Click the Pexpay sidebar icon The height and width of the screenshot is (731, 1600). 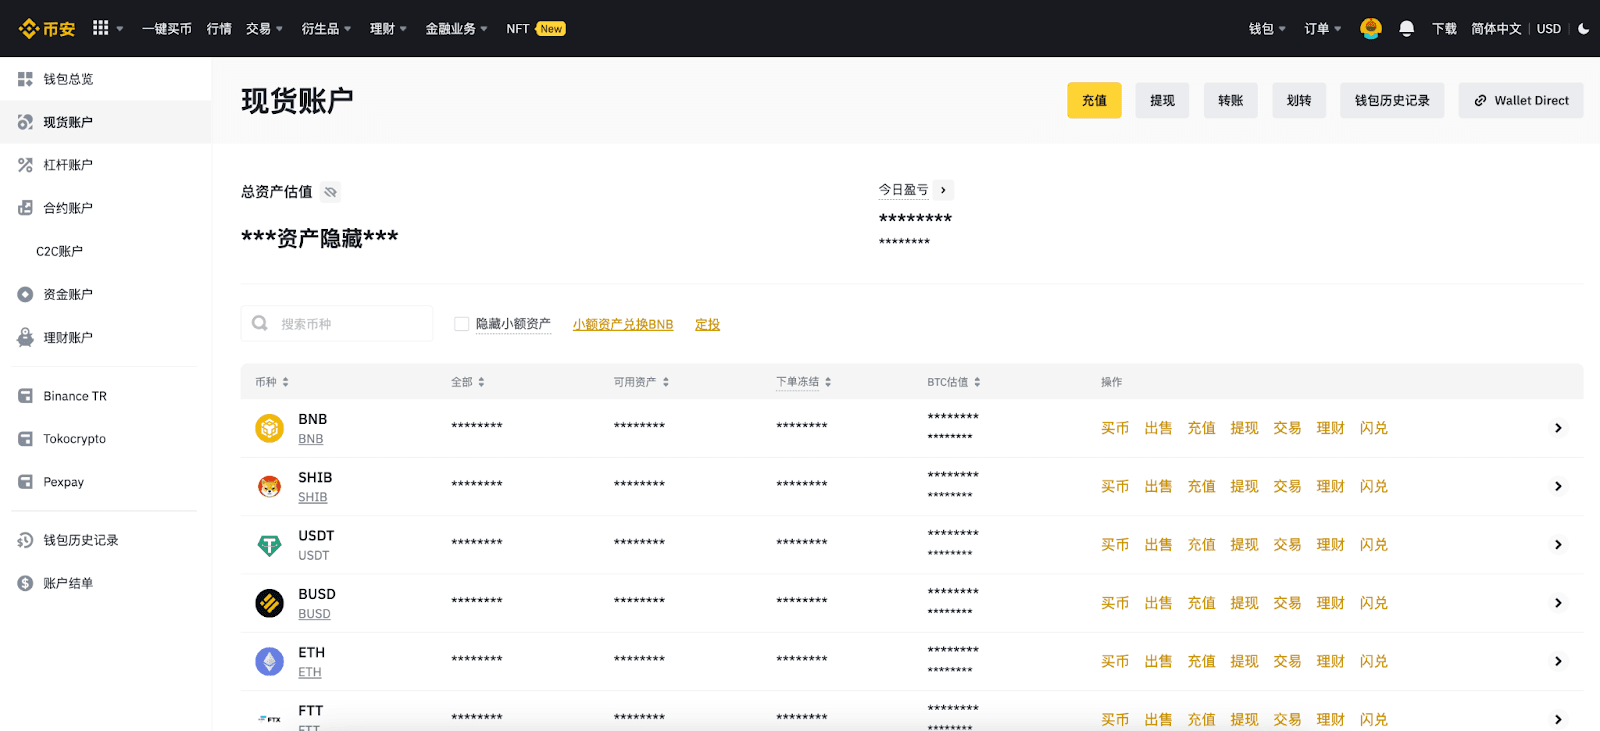(x=25, y=482)
